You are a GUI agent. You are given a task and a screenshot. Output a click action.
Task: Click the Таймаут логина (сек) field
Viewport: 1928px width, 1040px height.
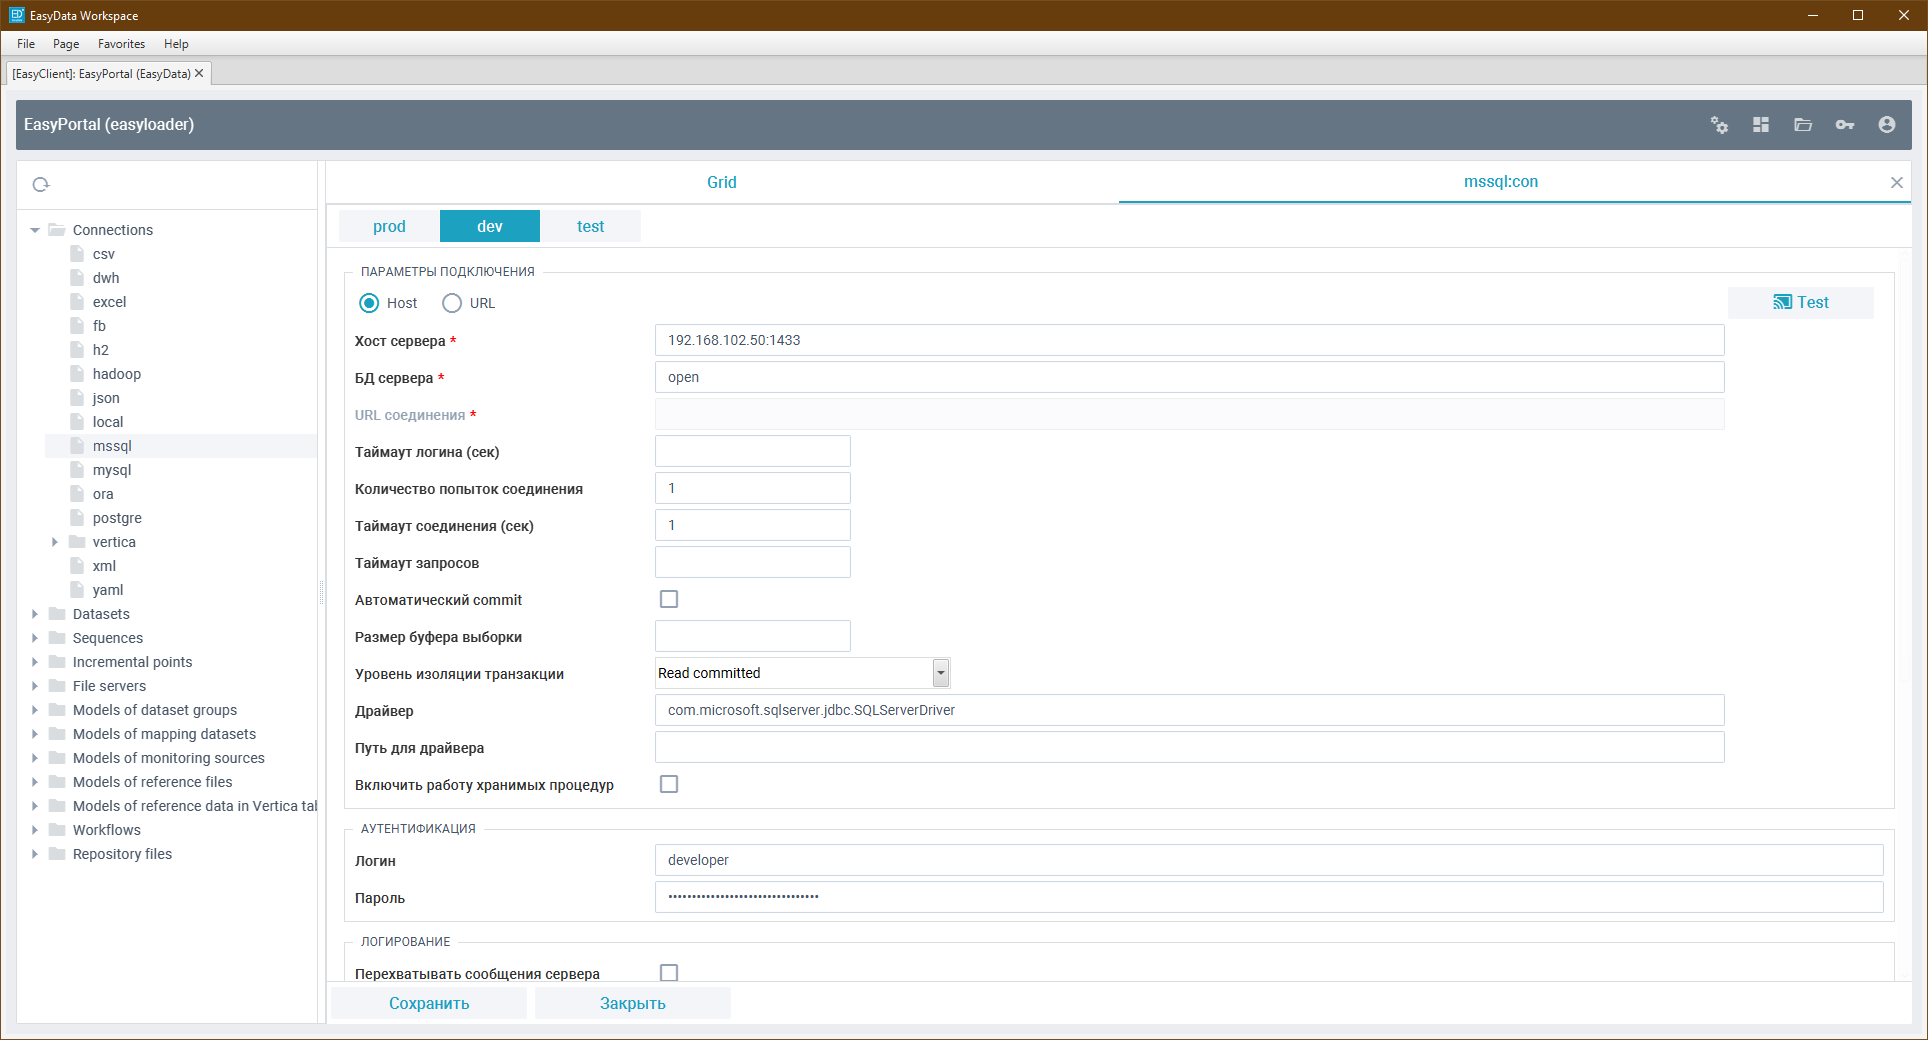click(x=753, y=451)
